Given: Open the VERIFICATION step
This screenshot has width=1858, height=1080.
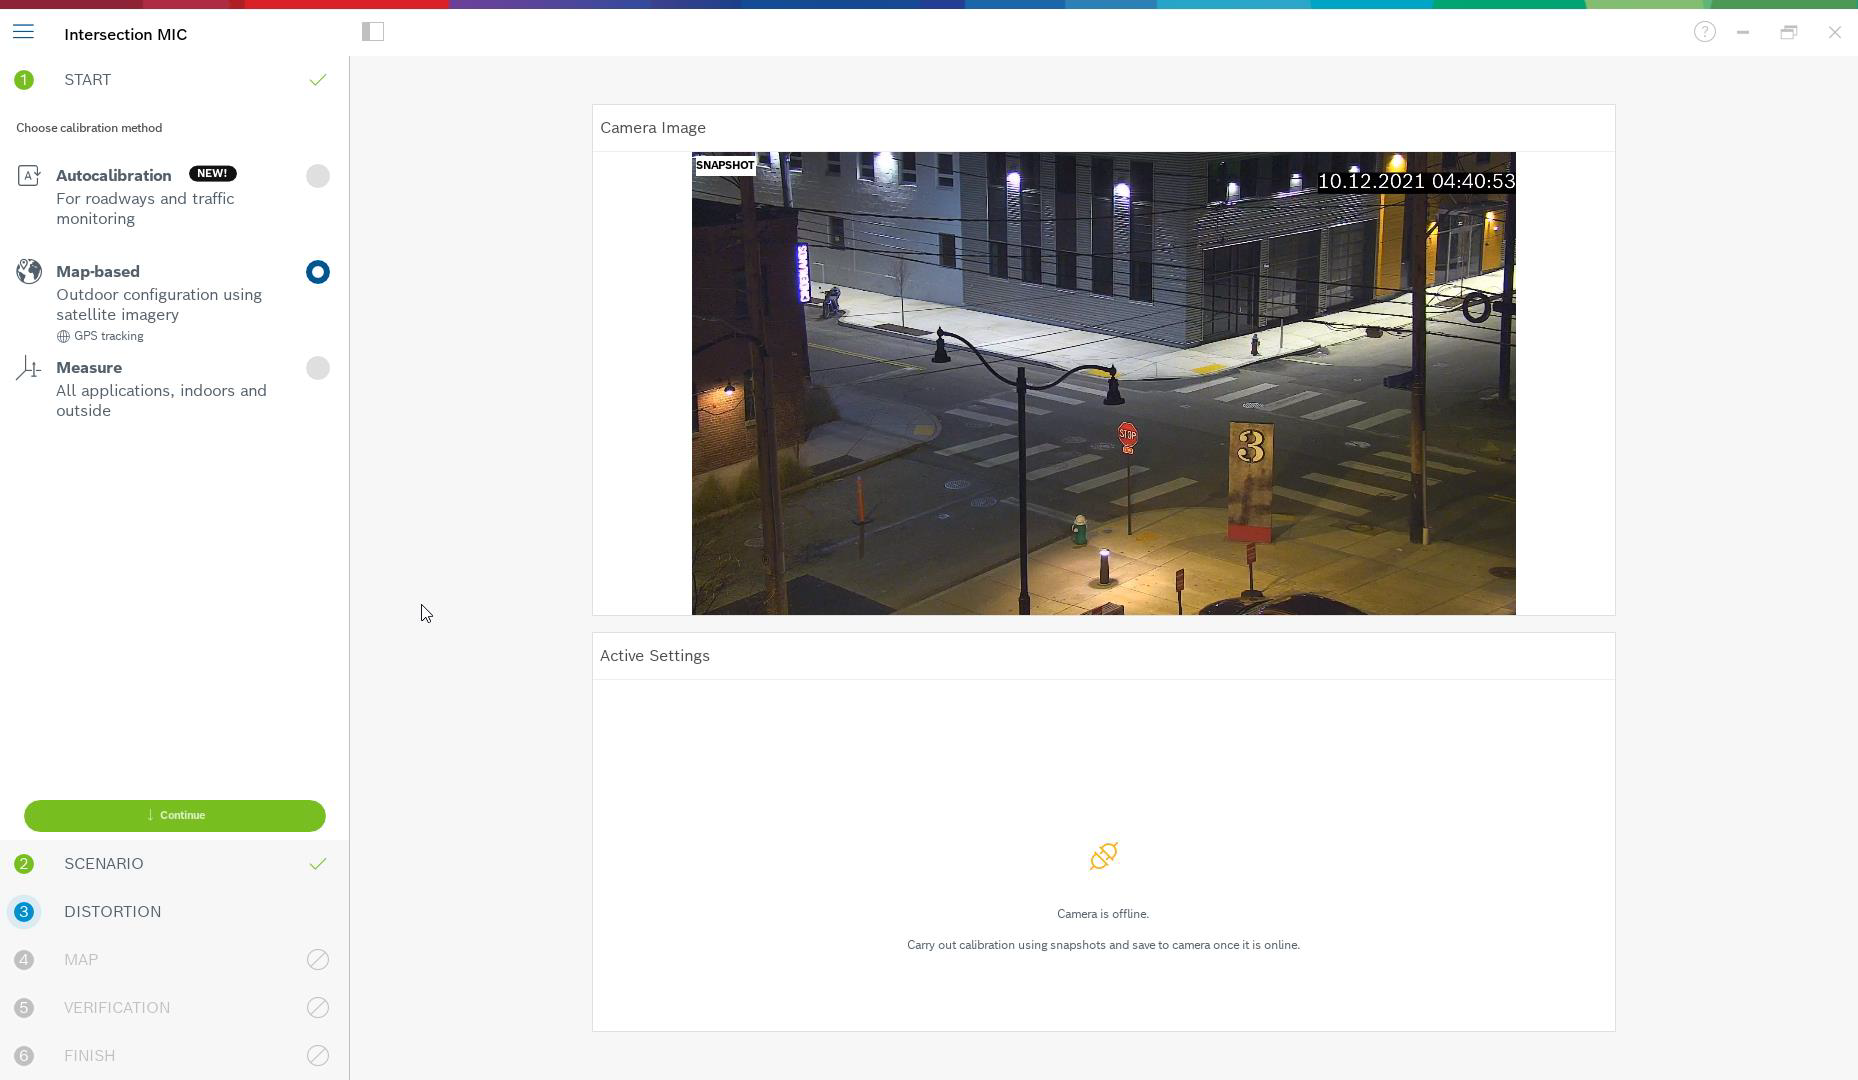Looking at the screenshot, I should point(117,1008).
